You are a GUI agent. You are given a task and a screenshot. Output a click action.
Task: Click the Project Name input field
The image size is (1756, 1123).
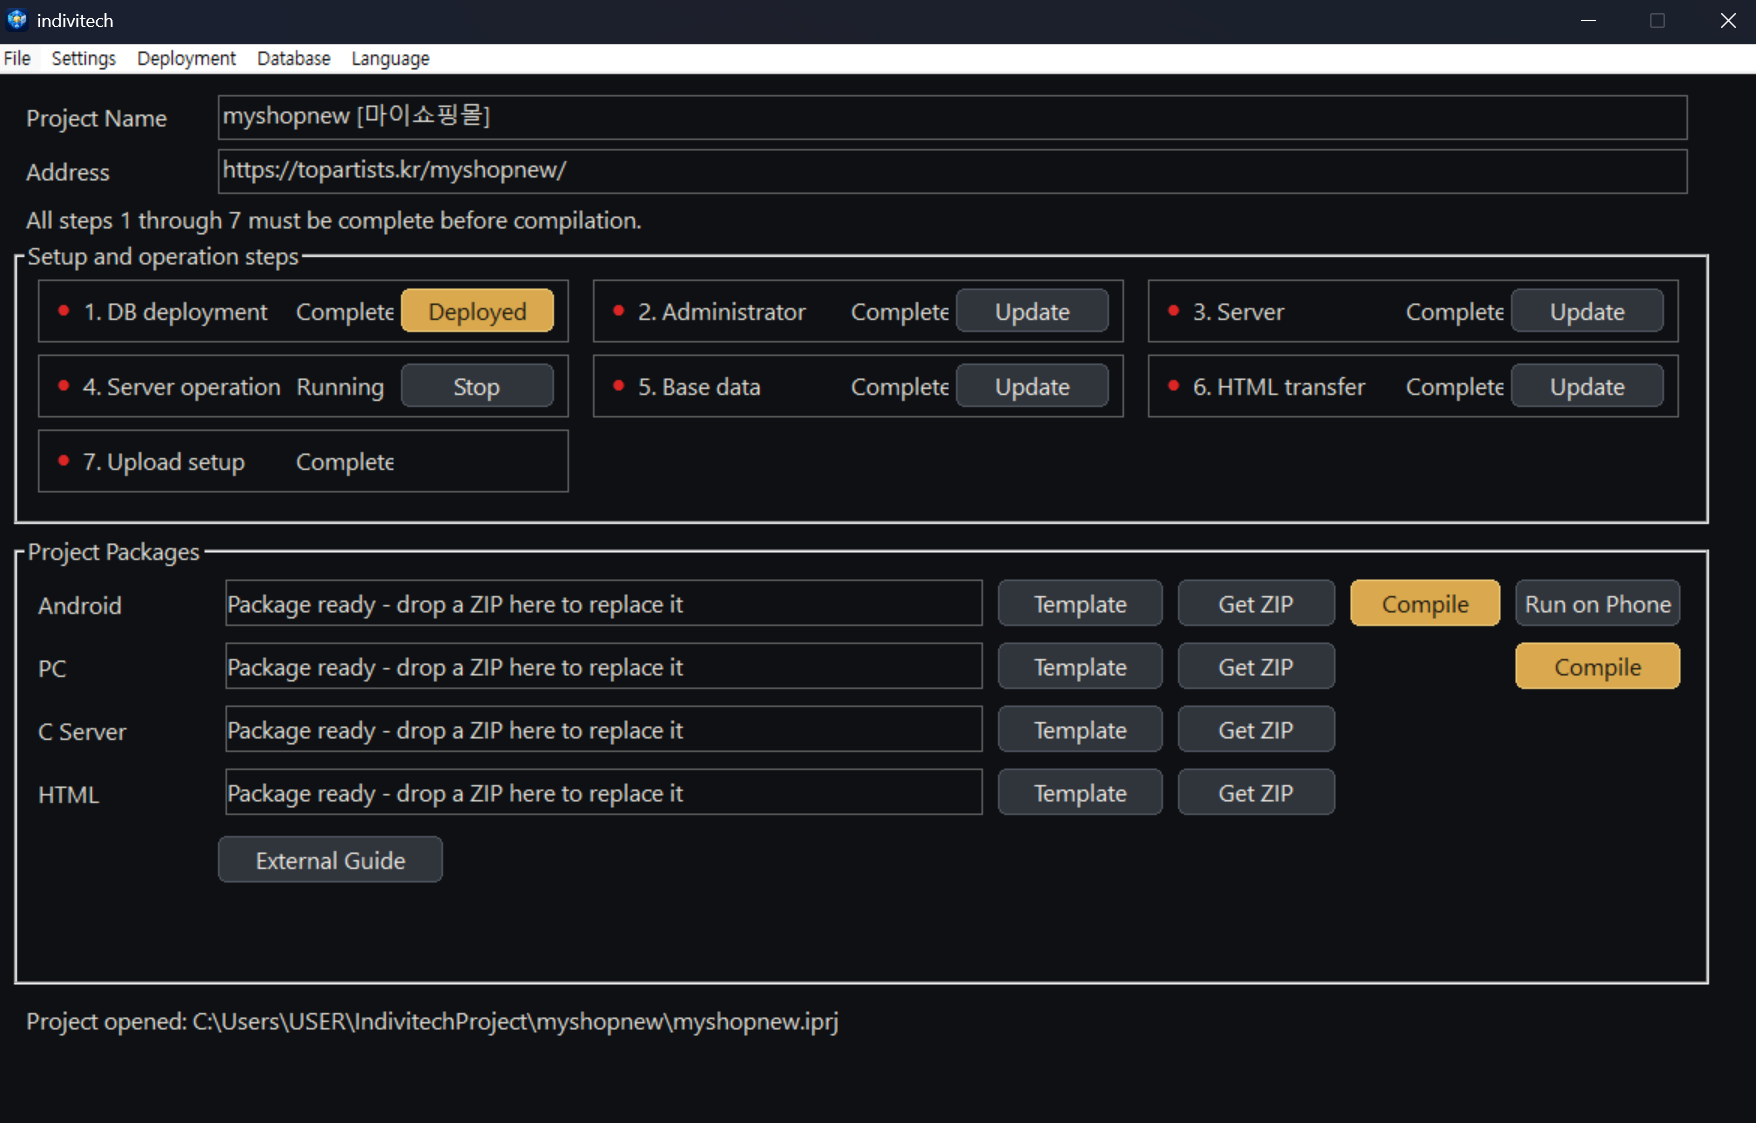point(952,117)
